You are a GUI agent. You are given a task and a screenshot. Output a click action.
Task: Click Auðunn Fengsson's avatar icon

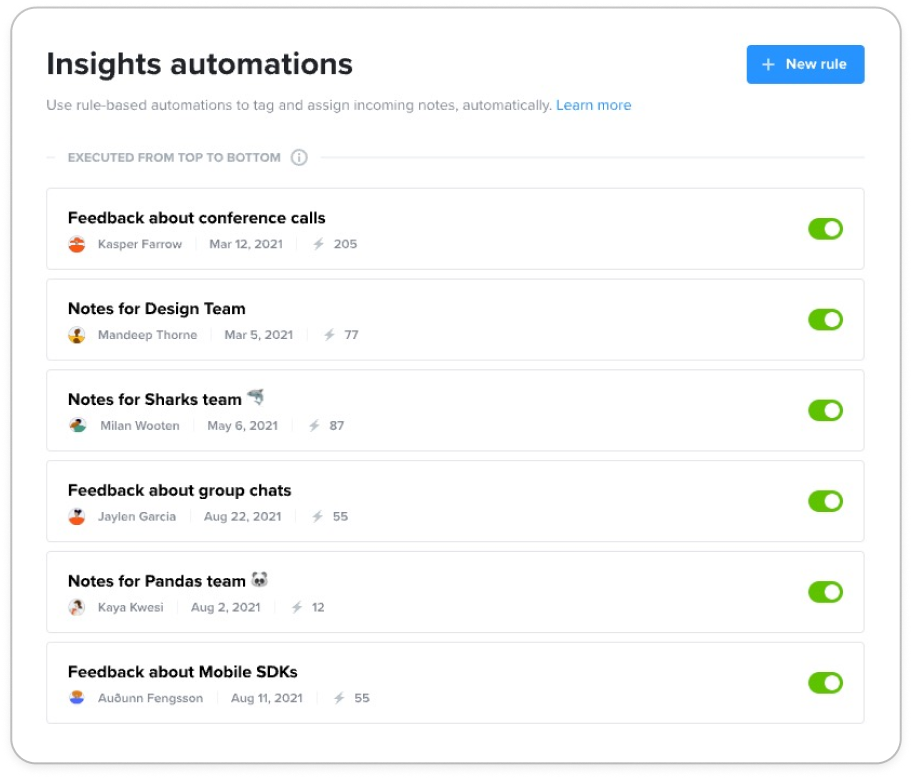click(77, 698)
